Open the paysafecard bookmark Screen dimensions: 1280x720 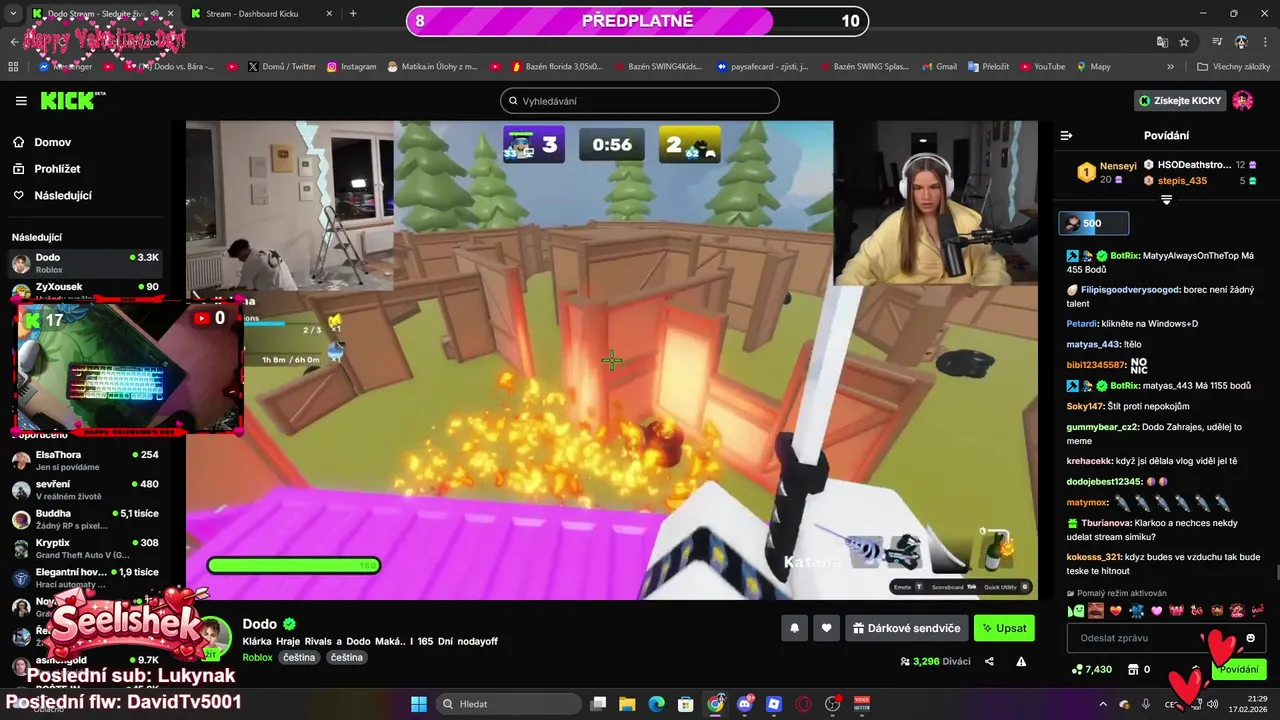[762, 66]
